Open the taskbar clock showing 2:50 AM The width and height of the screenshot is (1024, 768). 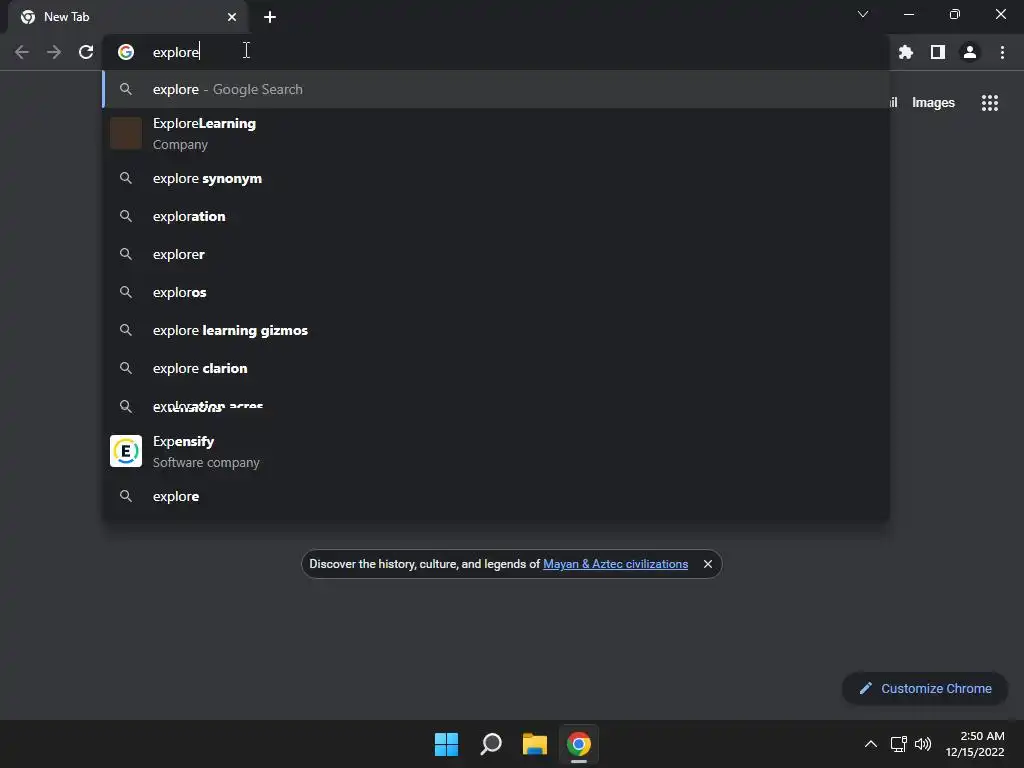coord(975,744)
